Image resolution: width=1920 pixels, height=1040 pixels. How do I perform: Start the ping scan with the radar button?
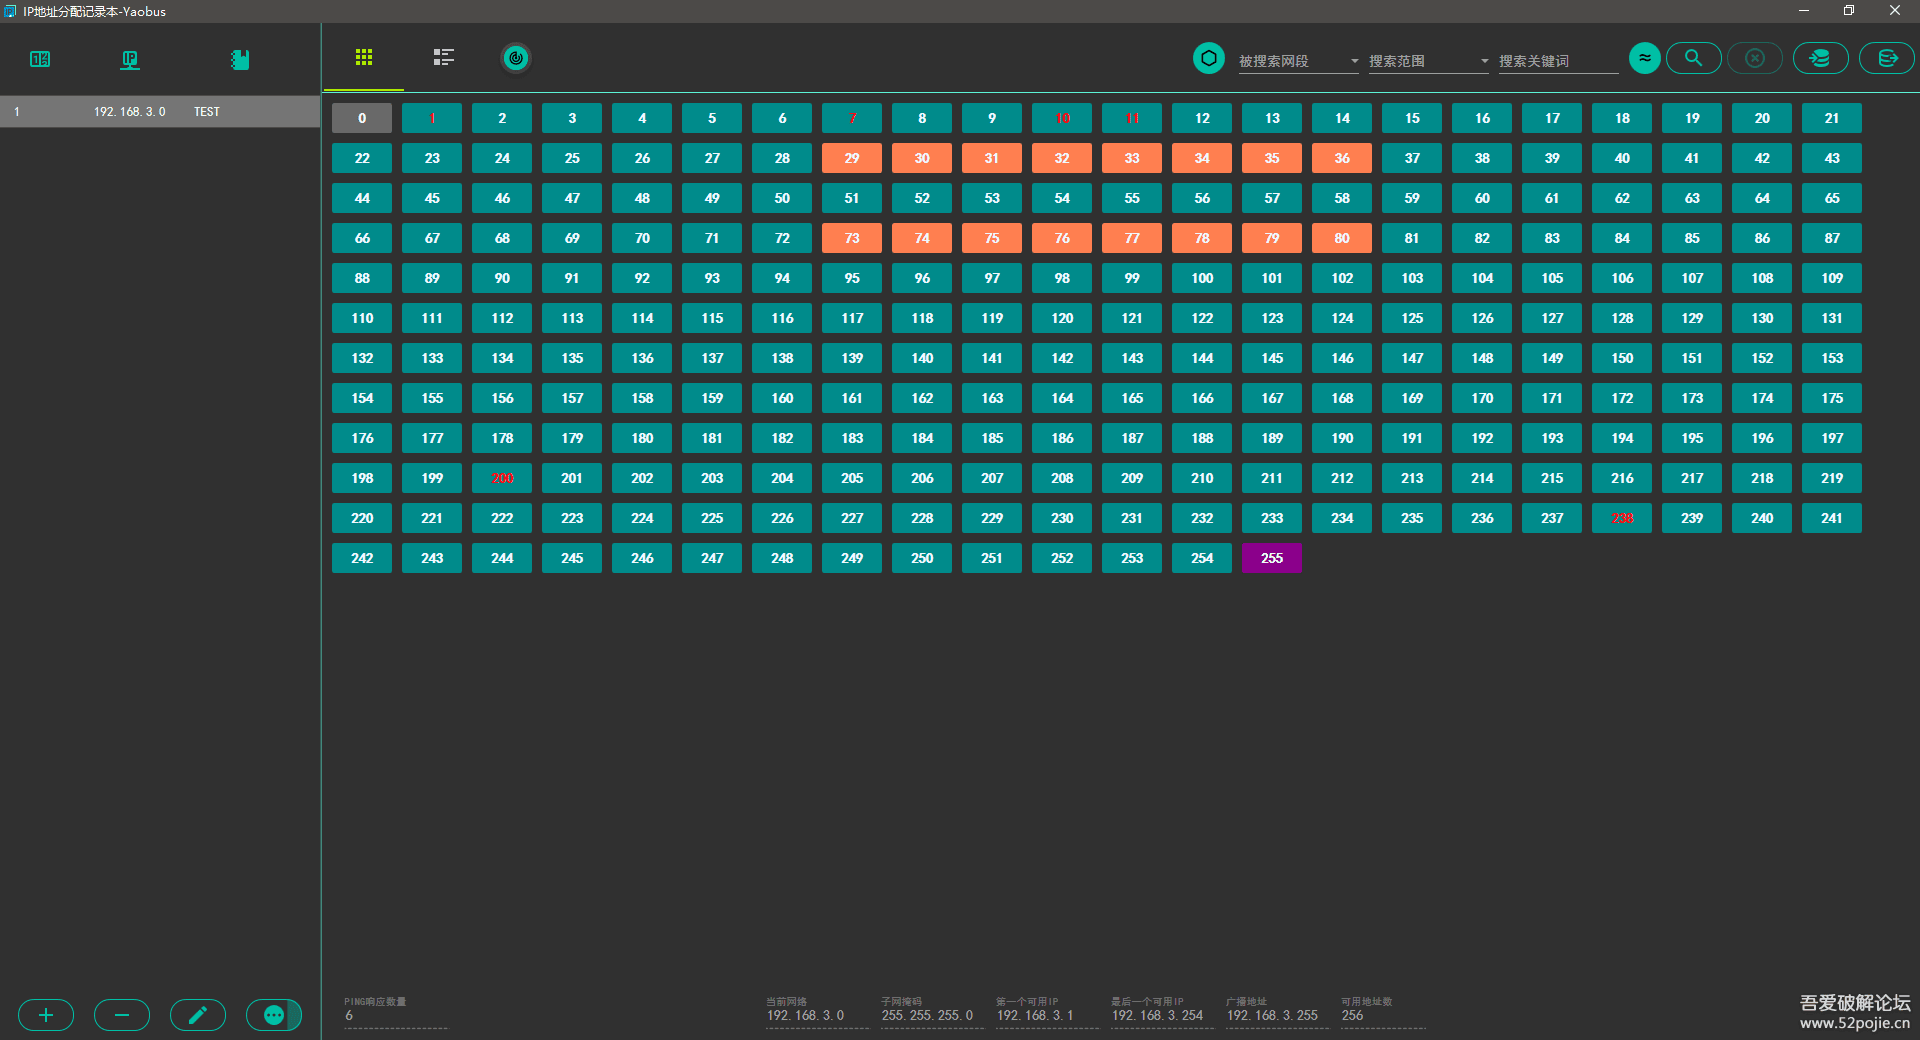(x=516, y=58)
